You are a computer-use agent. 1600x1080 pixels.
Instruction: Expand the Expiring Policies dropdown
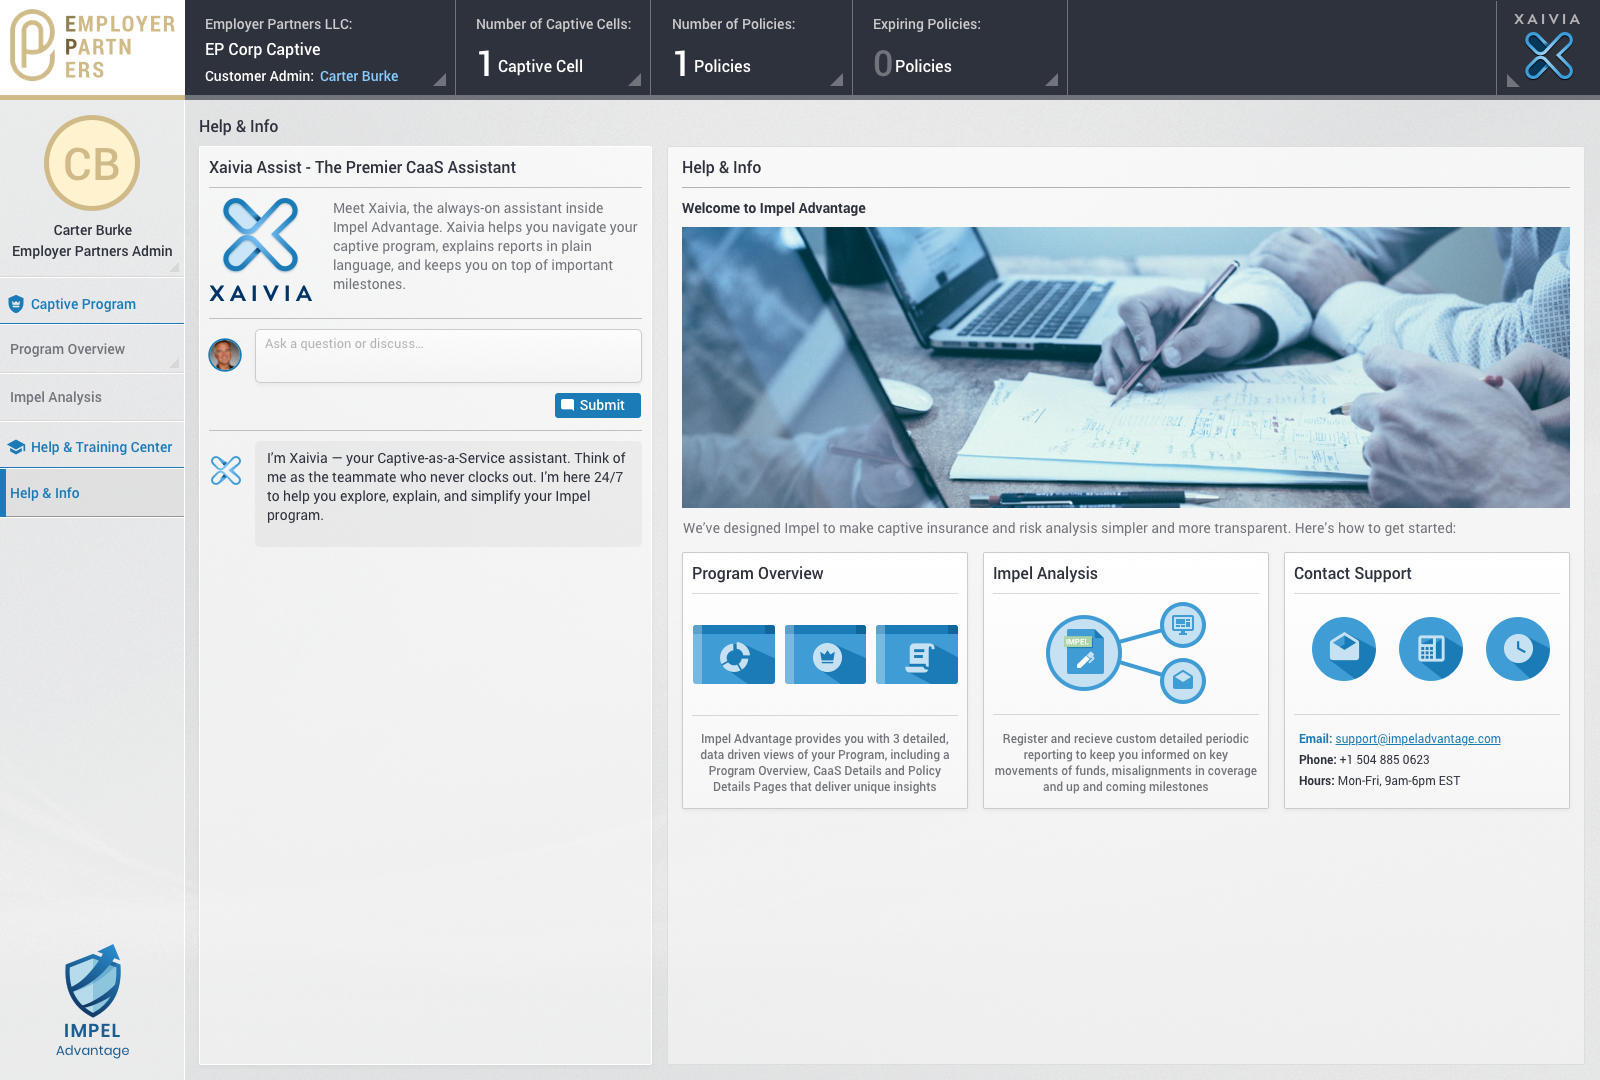(x=1052, y=80)
